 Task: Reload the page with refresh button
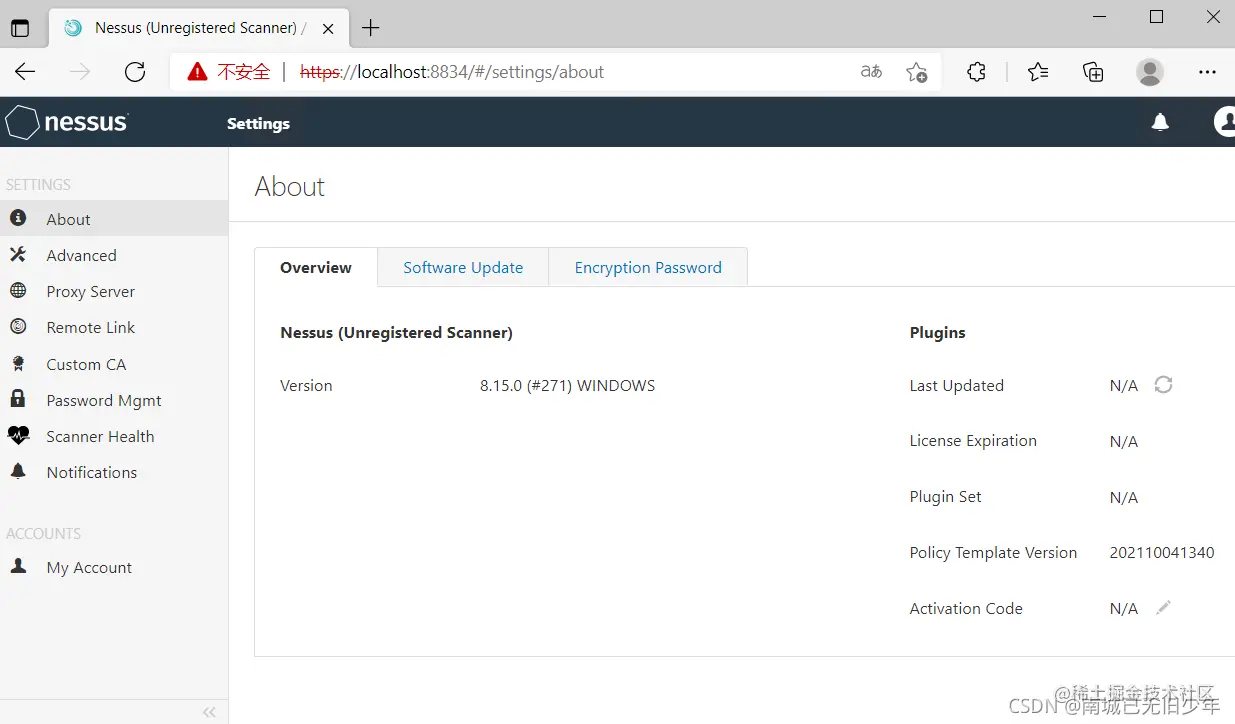tap(135, 72)
